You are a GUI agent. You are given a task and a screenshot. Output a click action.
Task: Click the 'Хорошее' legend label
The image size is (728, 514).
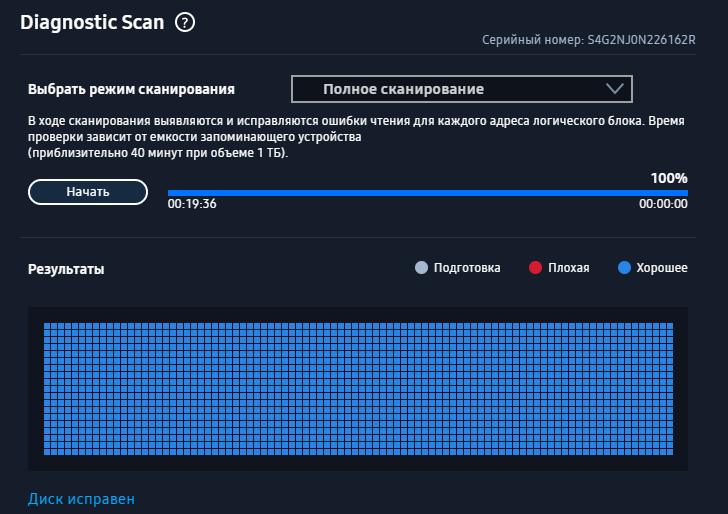click(662, 268)
